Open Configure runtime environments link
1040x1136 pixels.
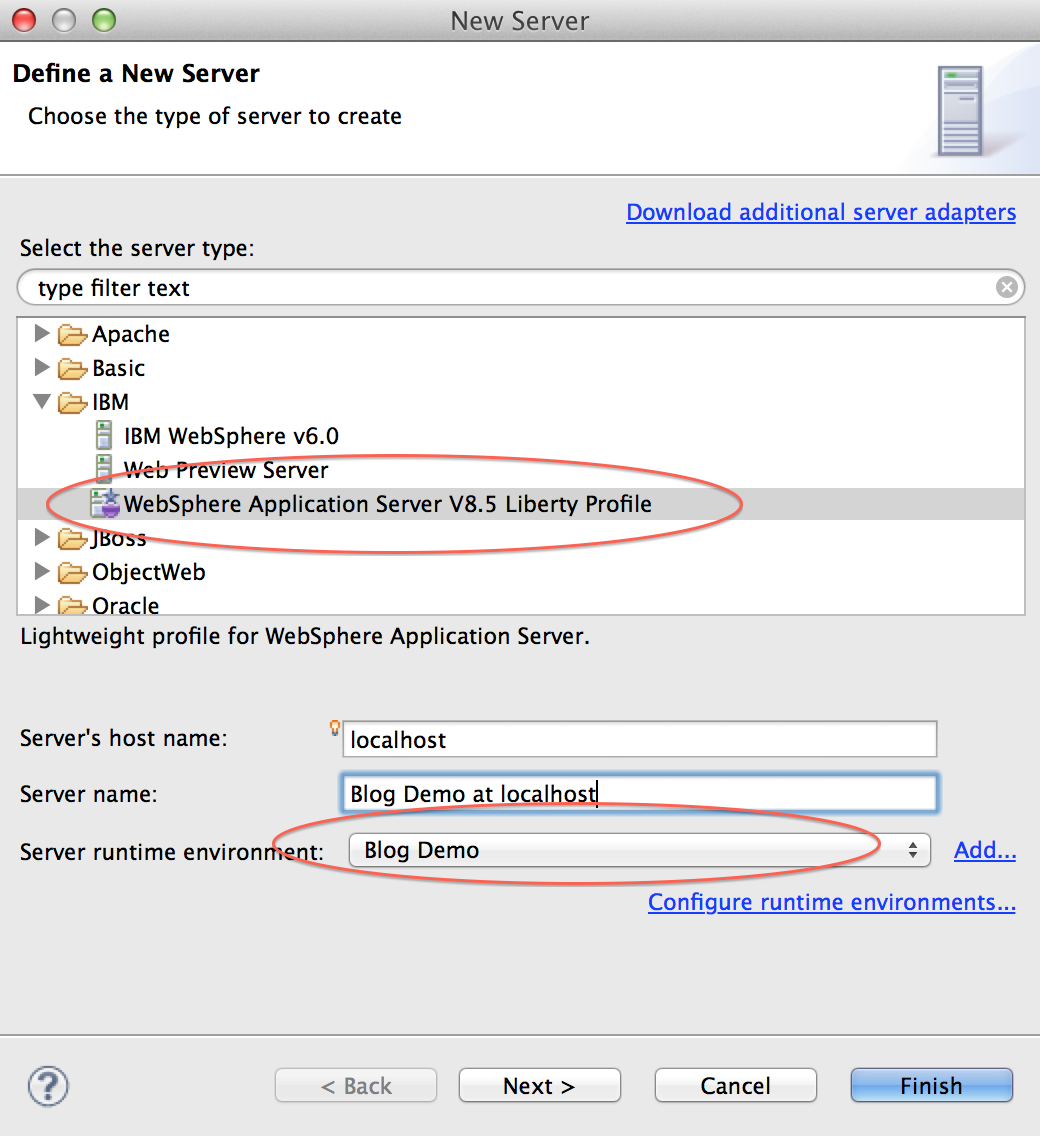tap(832, 902)
